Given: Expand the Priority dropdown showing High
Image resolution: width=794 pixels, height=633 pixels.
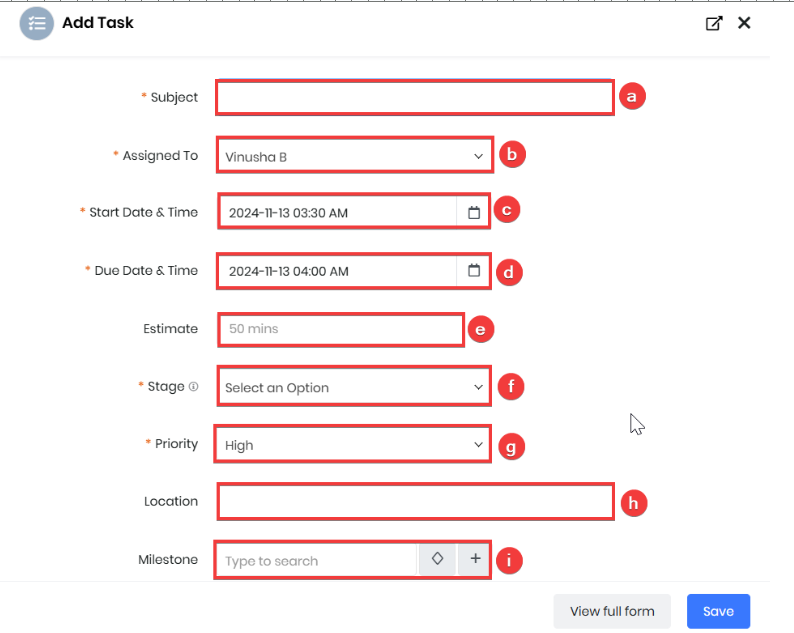Looking at the screenshot, I should pyautogui.click(x=353, y=445).
